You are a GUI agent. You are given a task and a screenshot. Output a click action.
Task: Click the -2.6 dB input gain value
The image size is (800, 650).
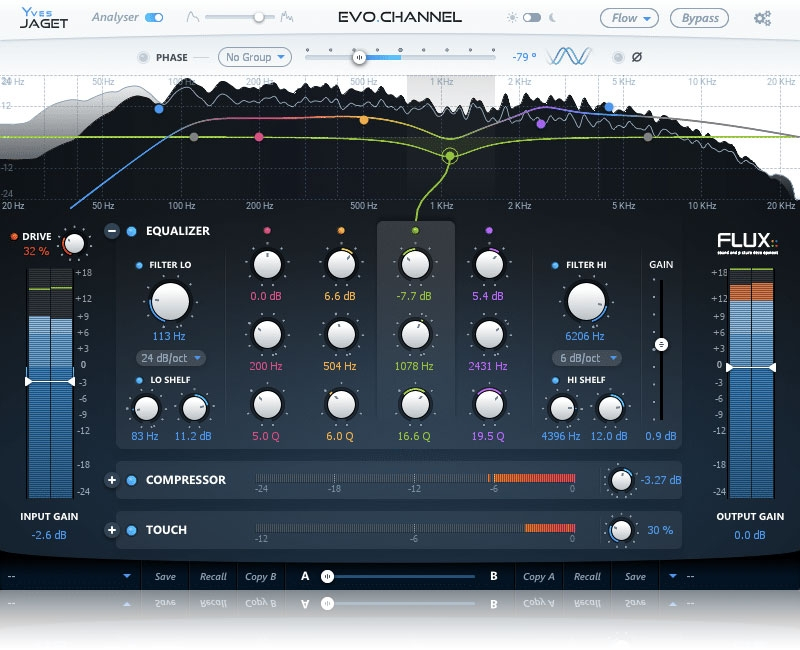[49, 535]
